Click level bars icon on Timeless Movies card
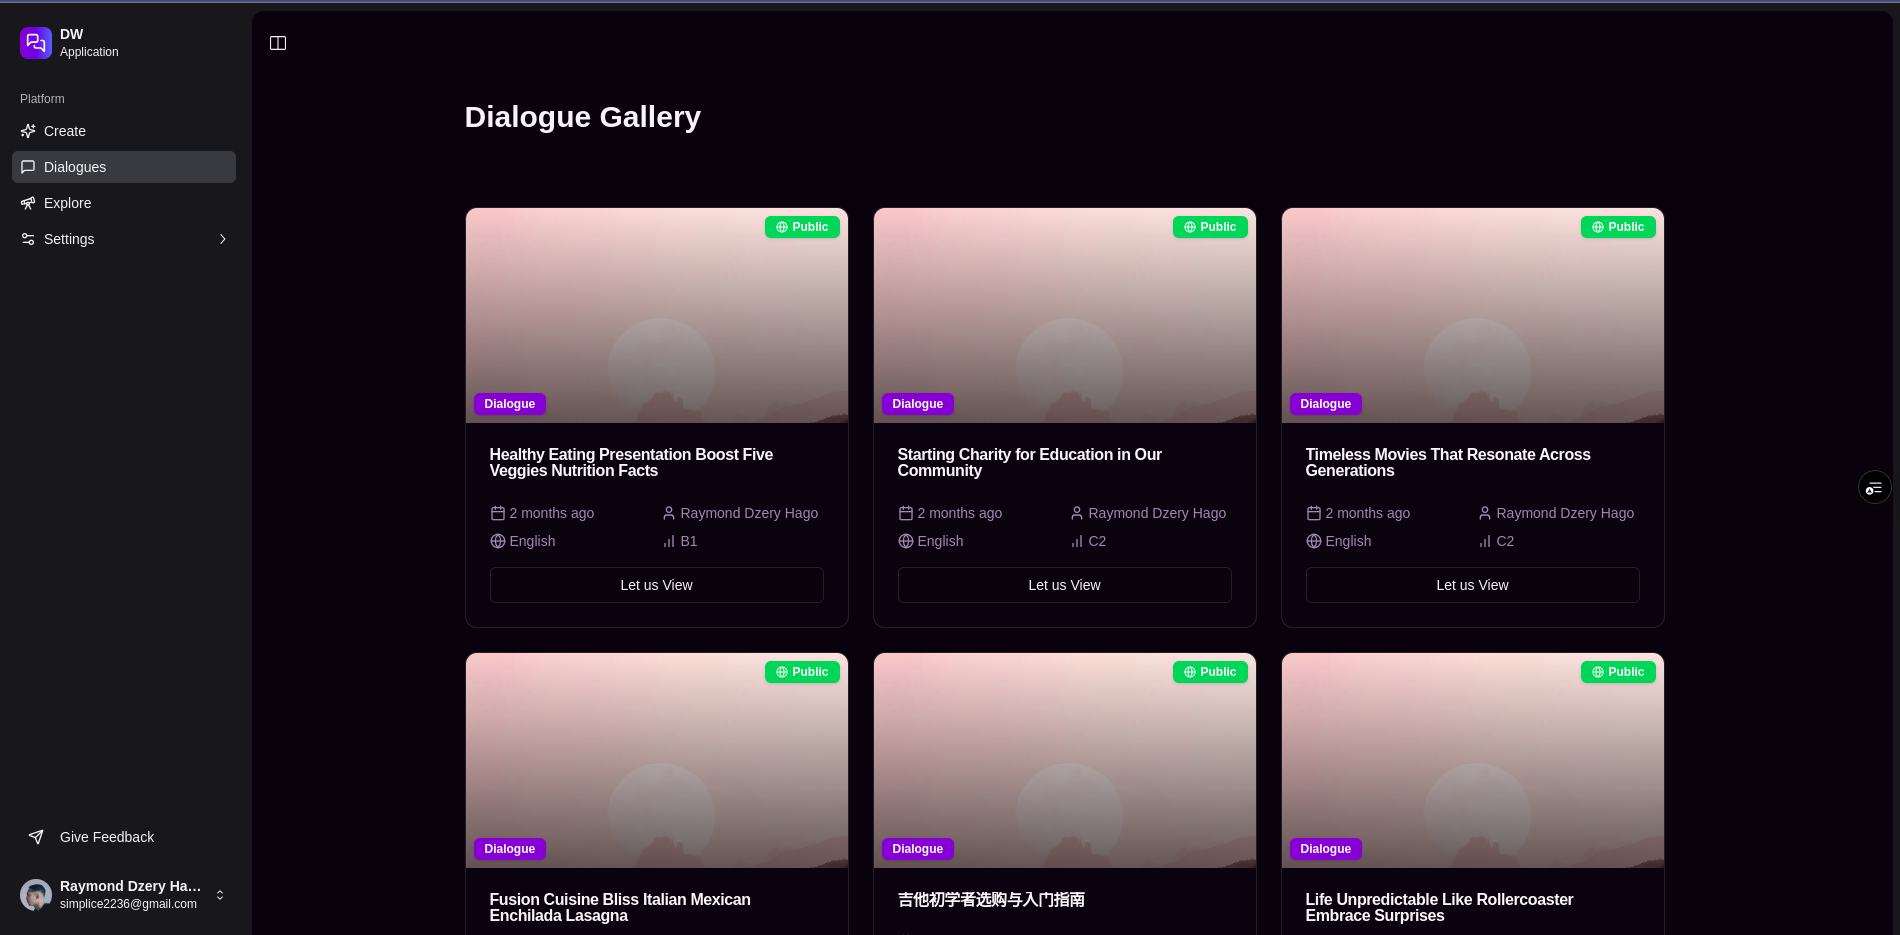The image size is (1900, 935). click(x=1485, y=541)
